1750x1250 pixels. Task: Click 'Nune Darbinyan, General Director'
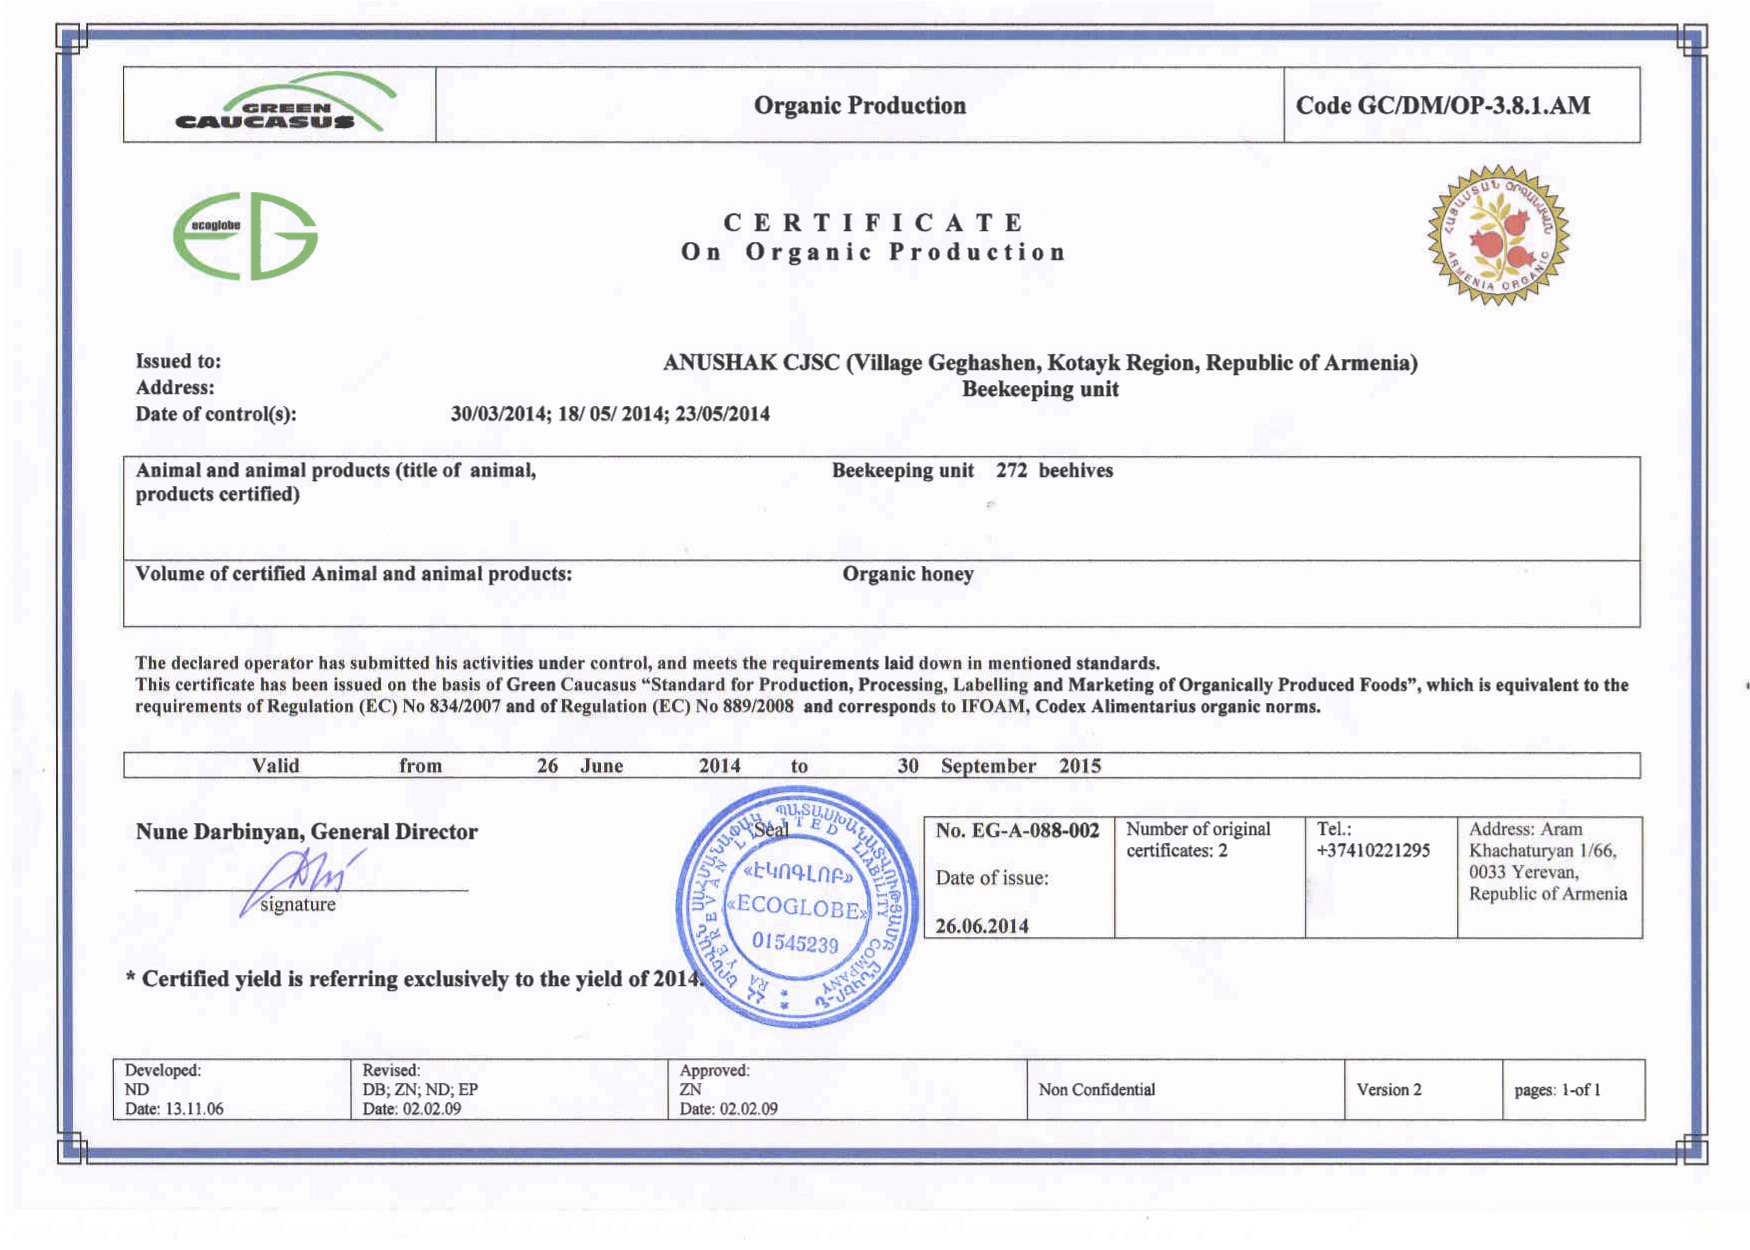click(x=306, y=832)
